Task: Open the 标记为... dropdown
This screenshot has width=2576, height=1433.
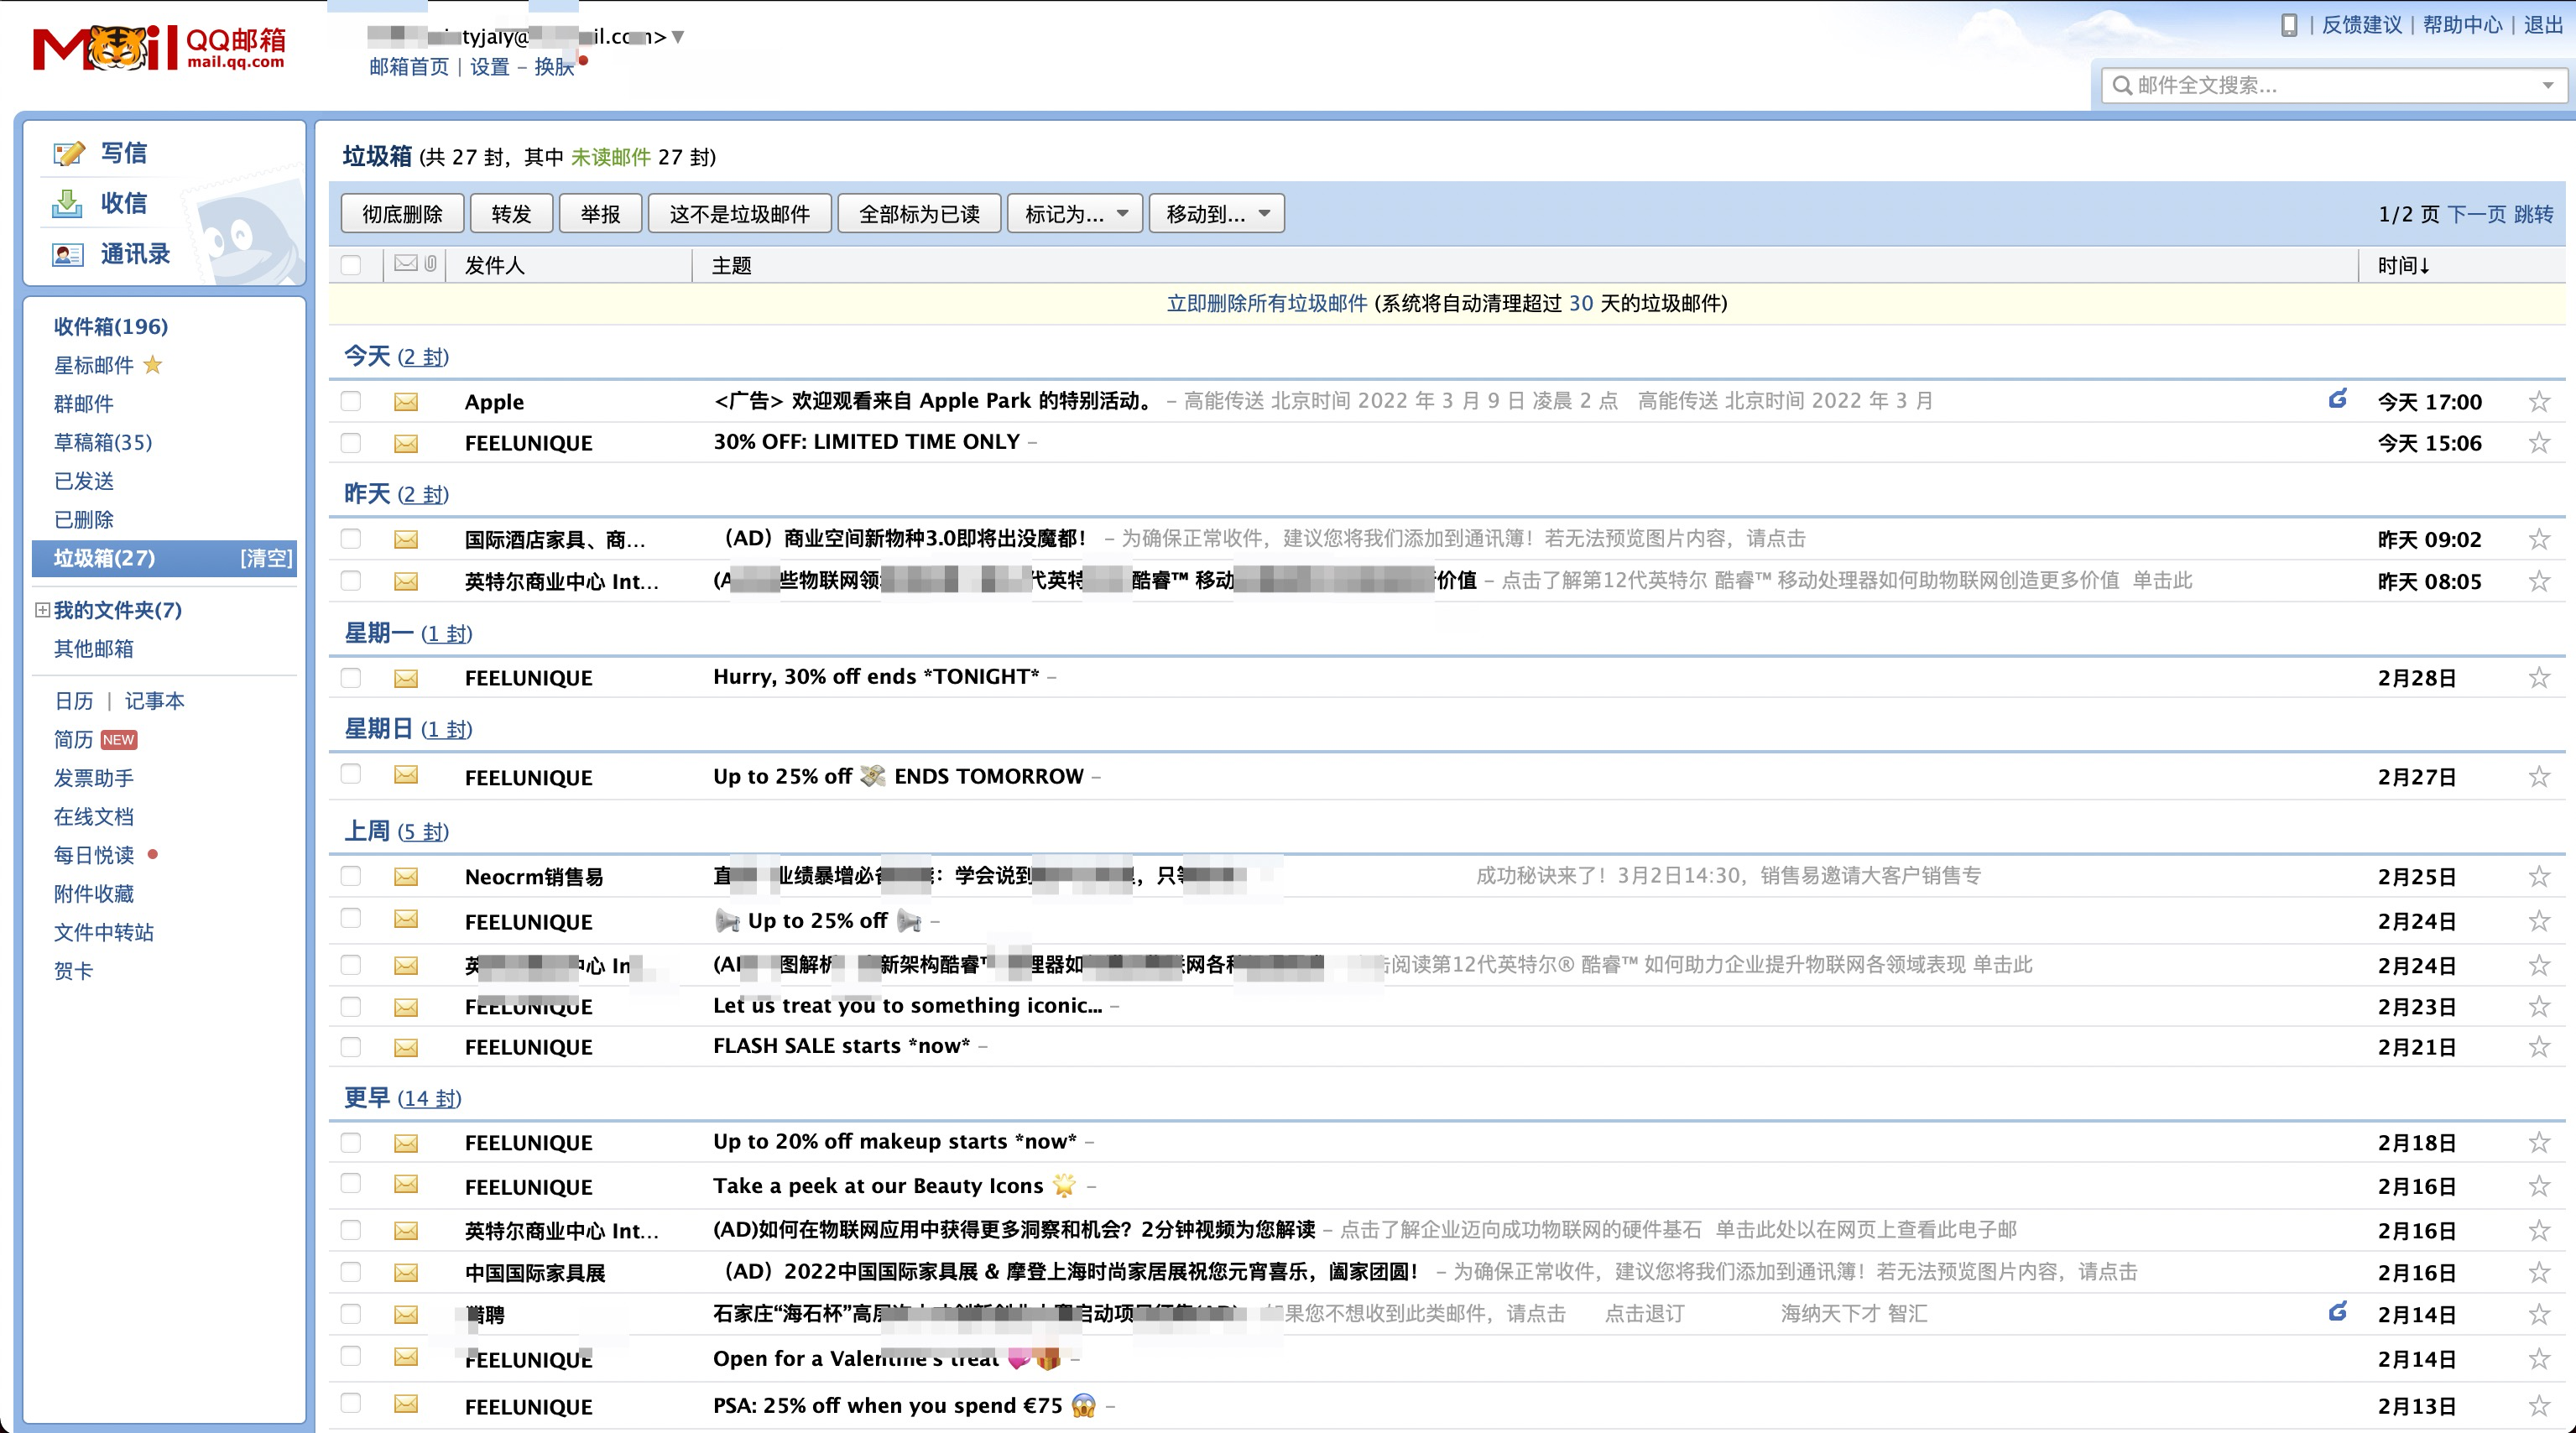Action: pyautogui.click(x=1075, y=214)
